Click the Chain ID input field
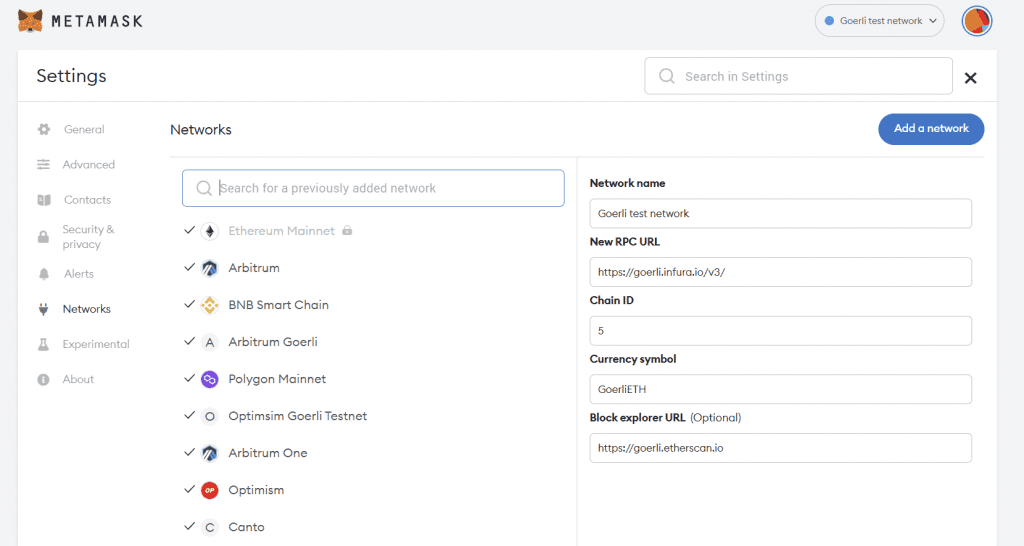The image size is (1024, 546). (780, 331)
